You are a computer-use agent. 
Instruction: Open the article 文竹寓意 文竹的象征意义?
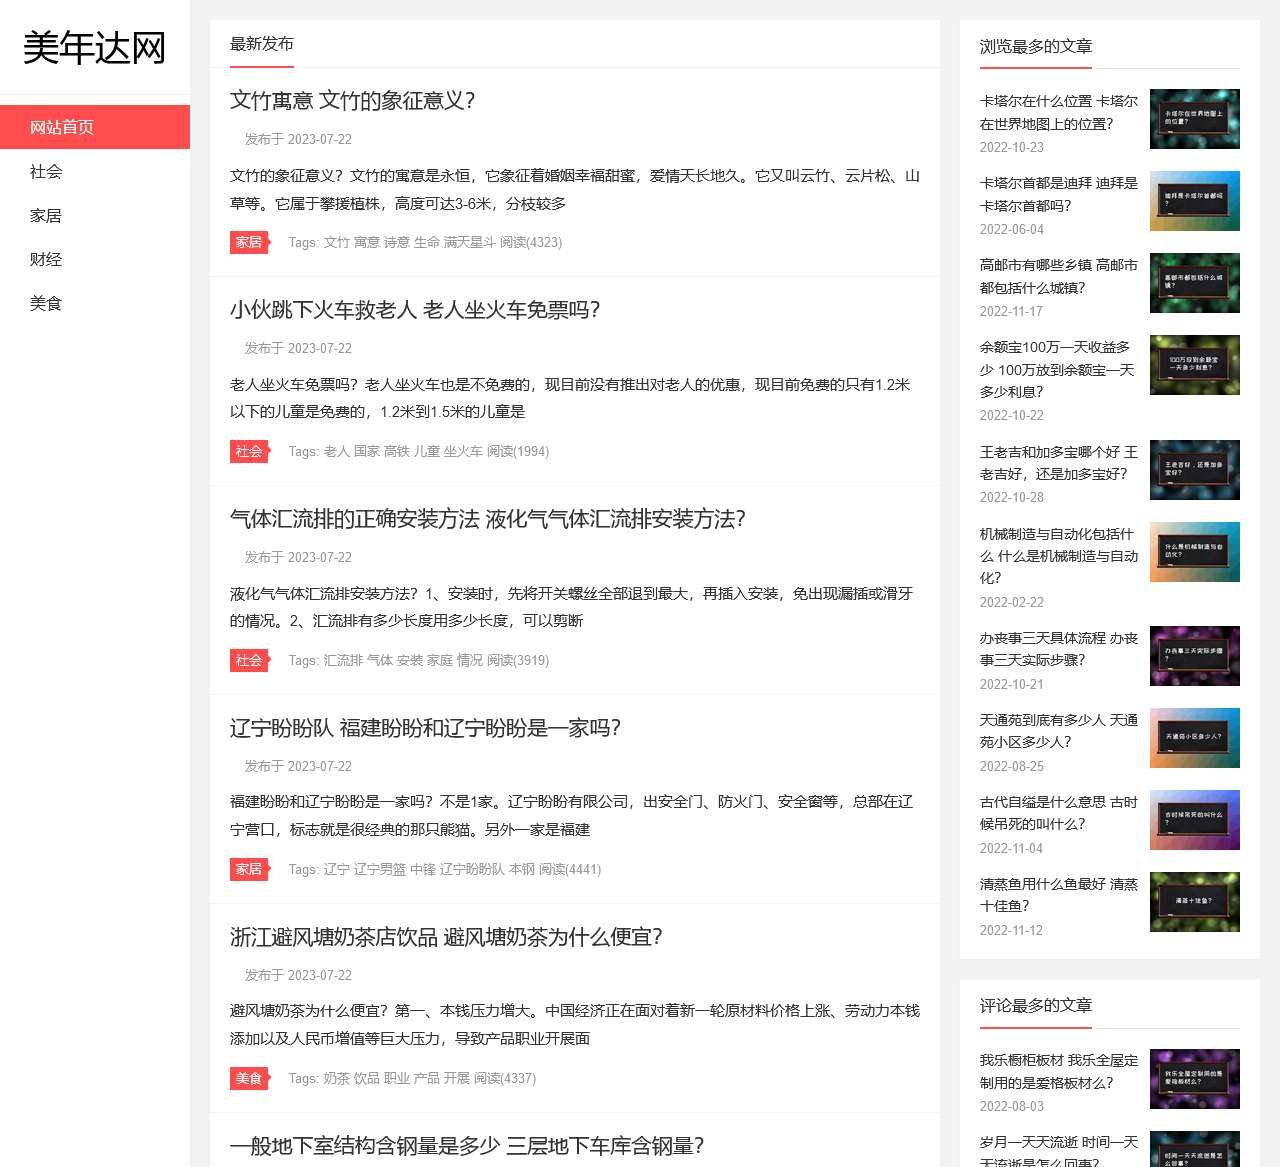coord(353,101)
